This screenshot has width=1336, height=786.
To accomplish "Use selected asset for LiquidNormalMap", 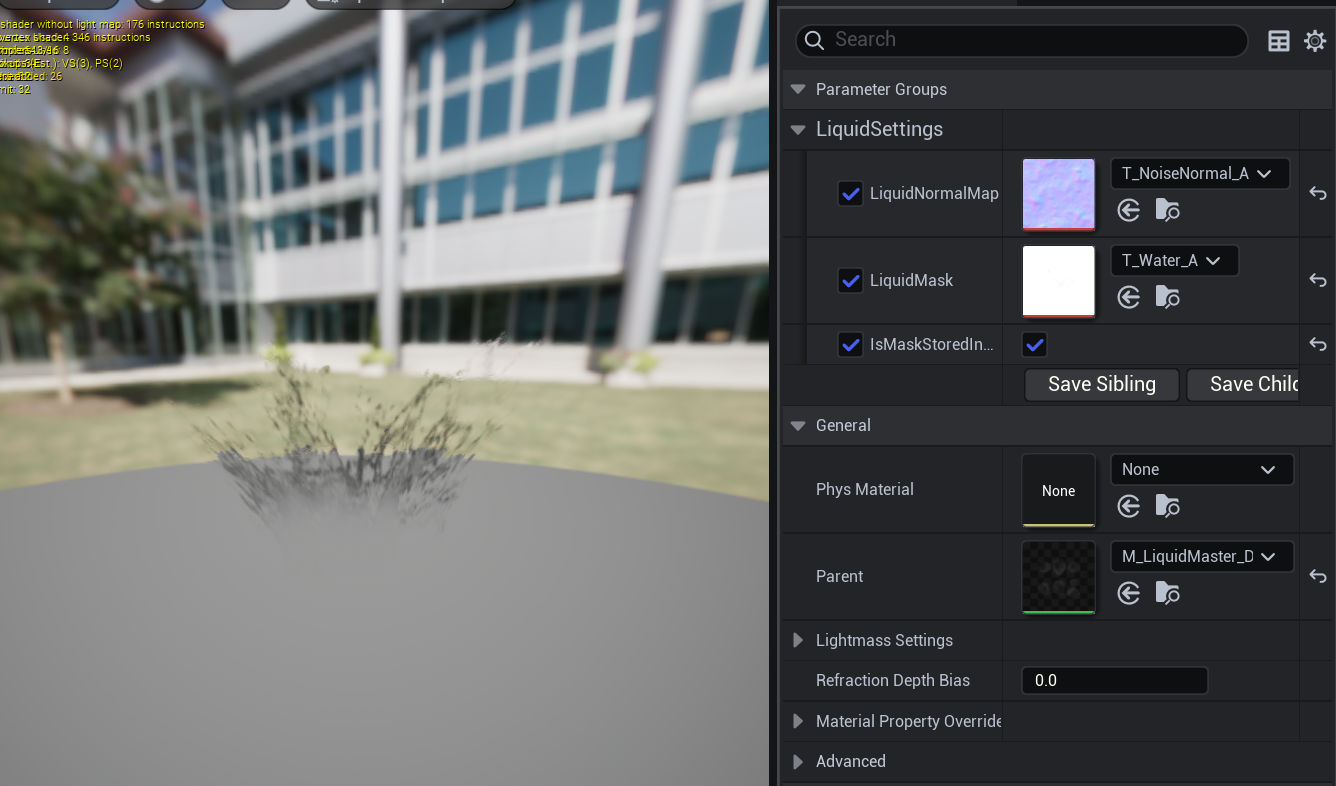I will 1129,210.
